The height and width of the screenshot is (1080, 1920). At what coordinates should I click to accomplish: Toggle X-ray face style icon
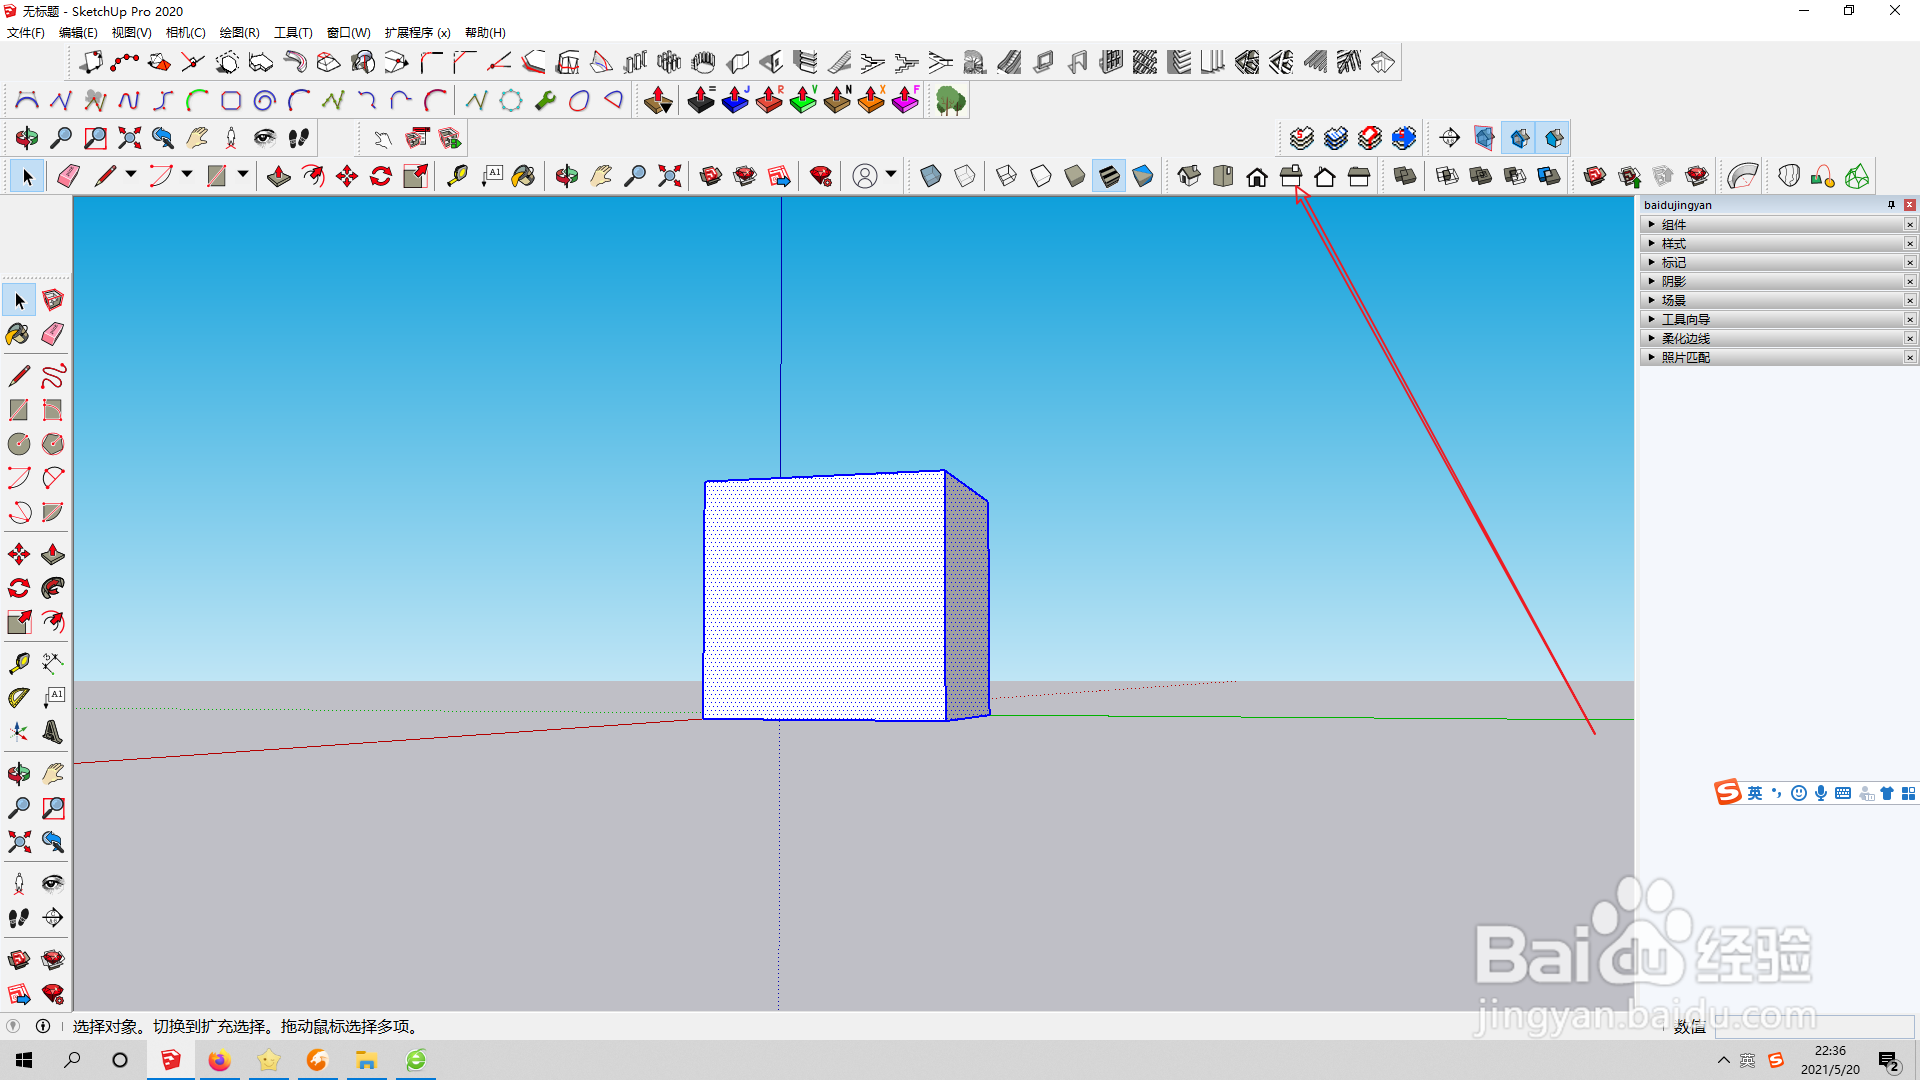click(930, 177)
